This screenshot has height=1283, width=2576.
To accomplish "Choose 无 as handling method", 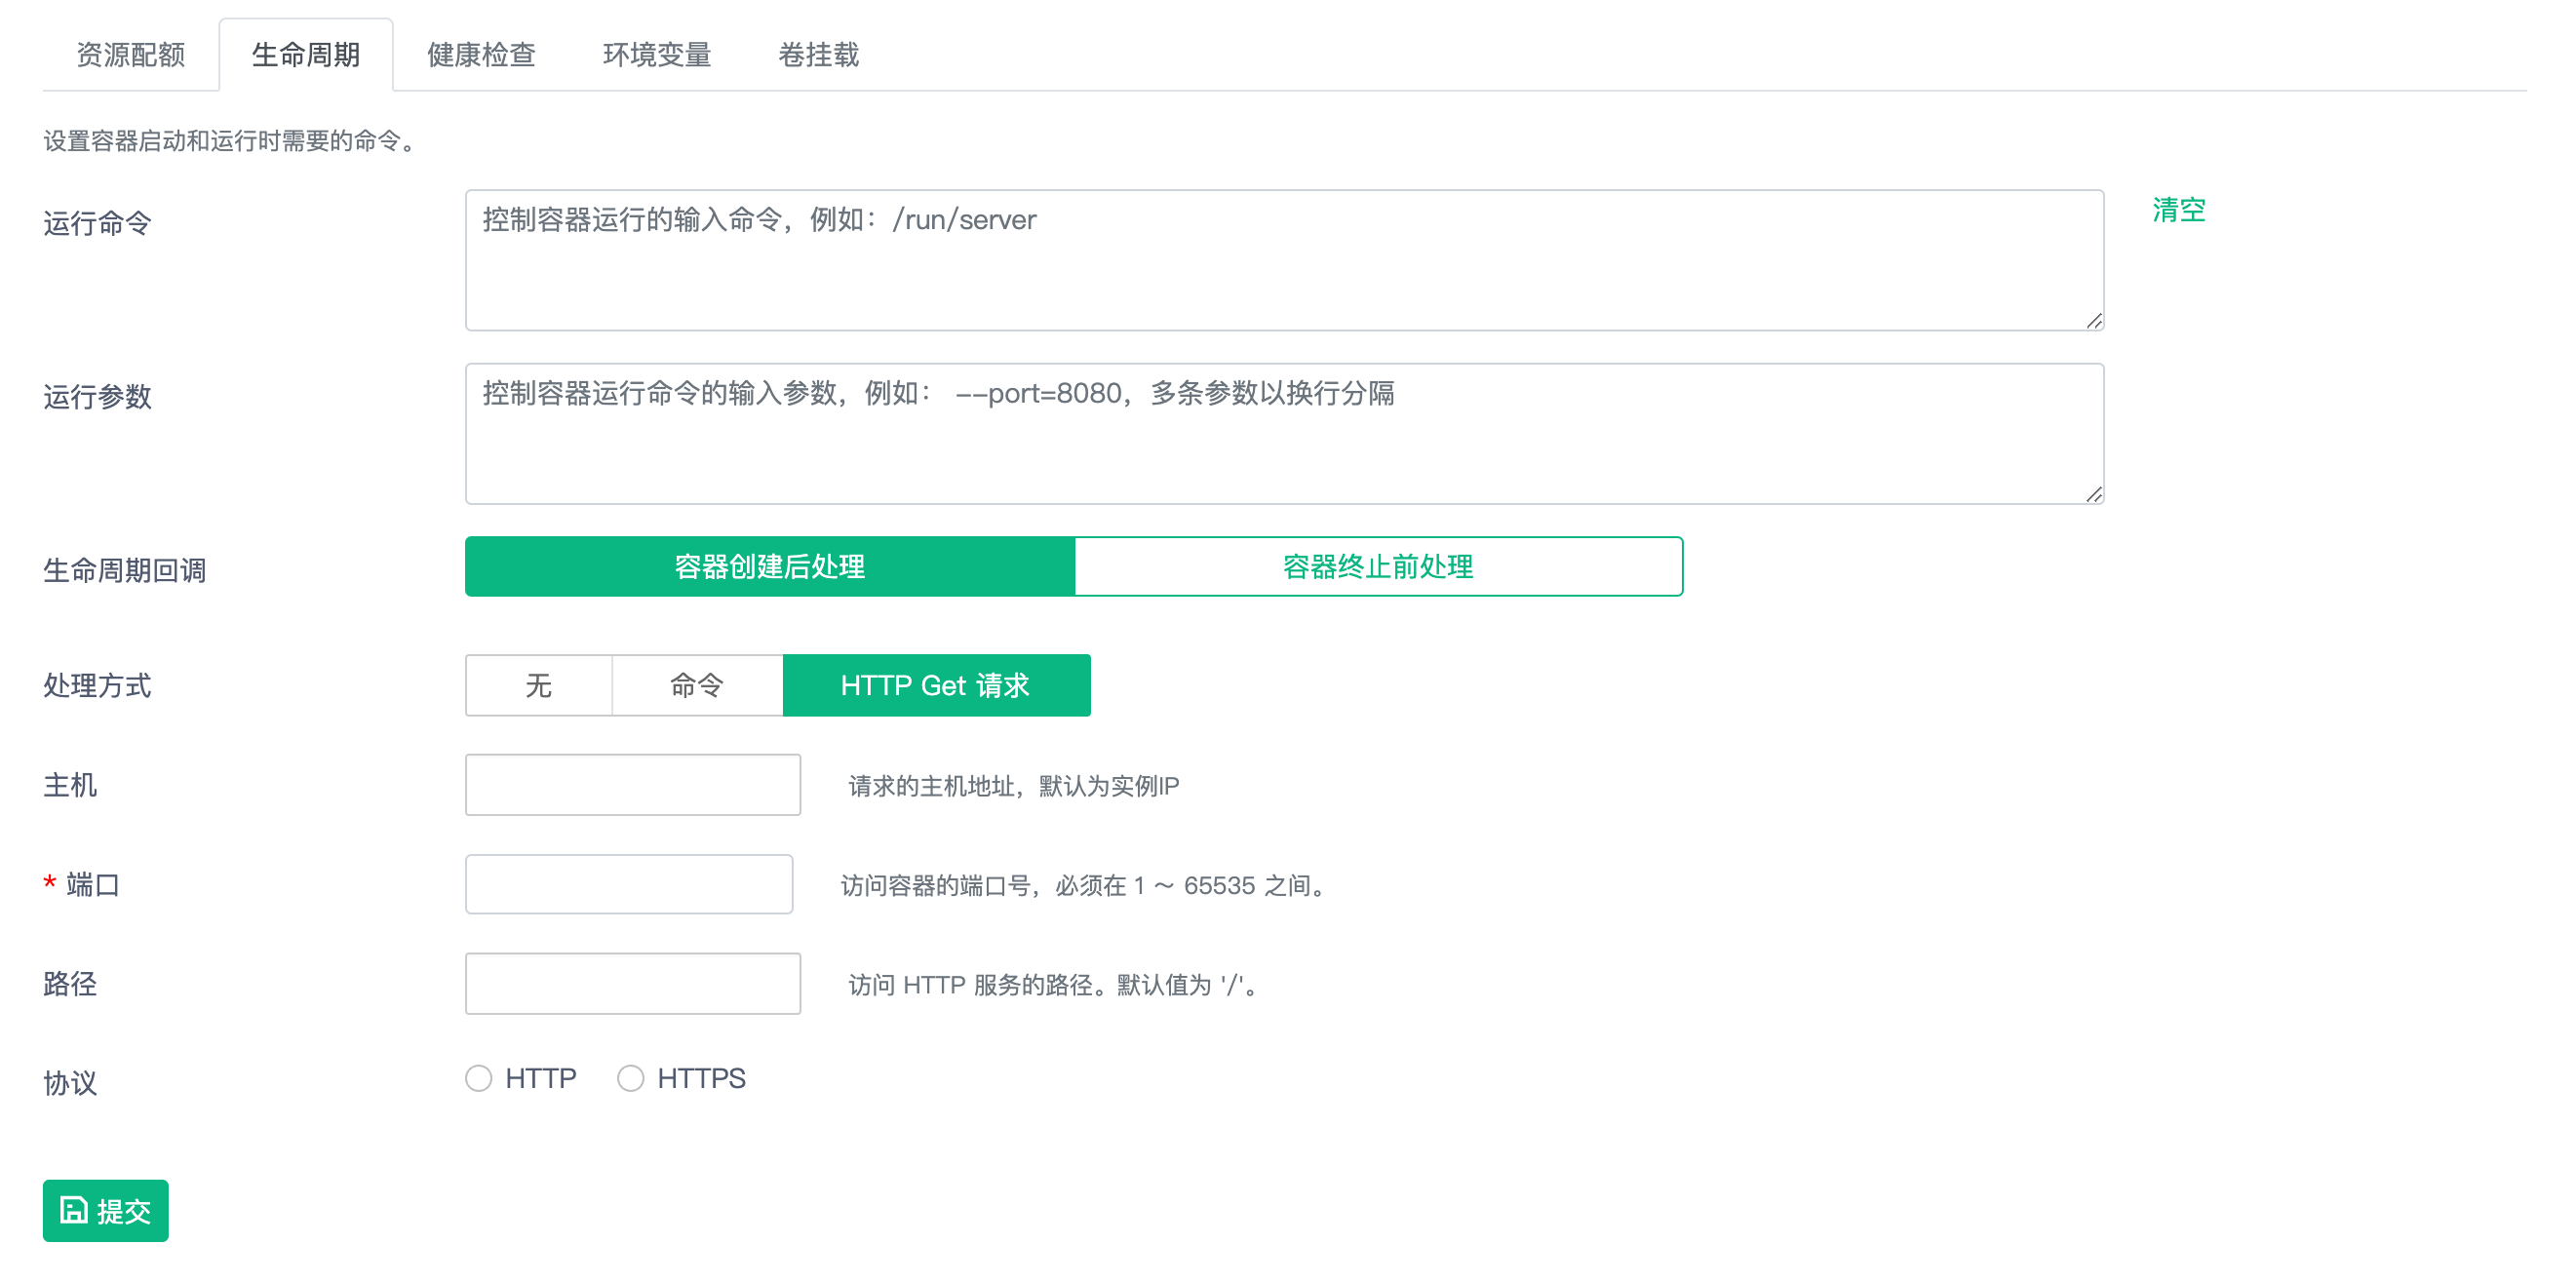I will pyautogui.click(x=538, y=685).
